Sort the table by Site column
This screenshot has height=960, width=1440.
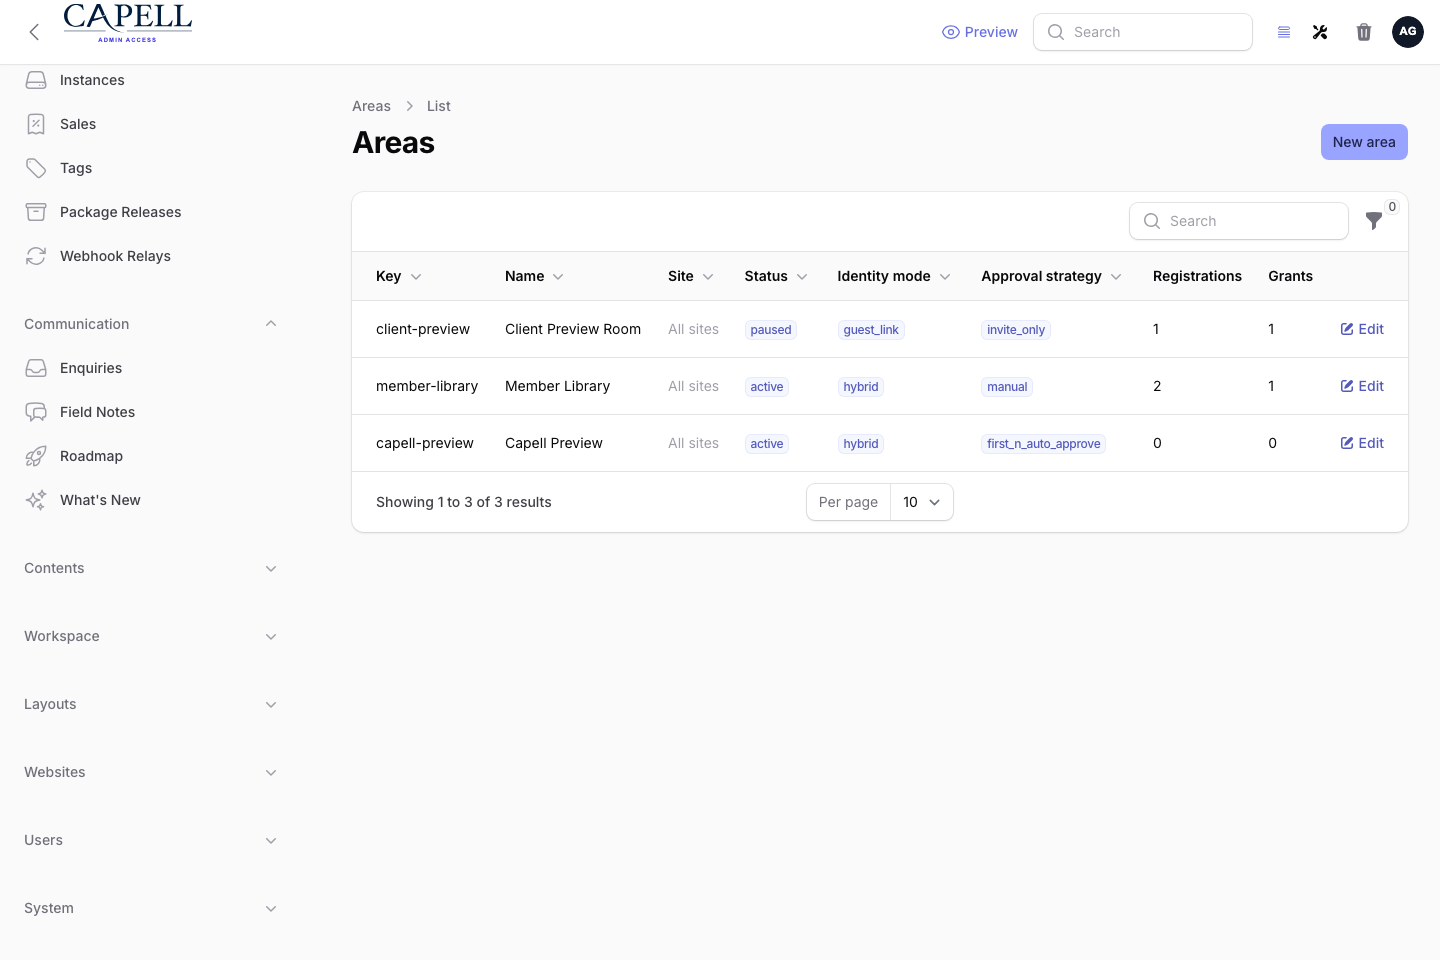tap(691, 276)
